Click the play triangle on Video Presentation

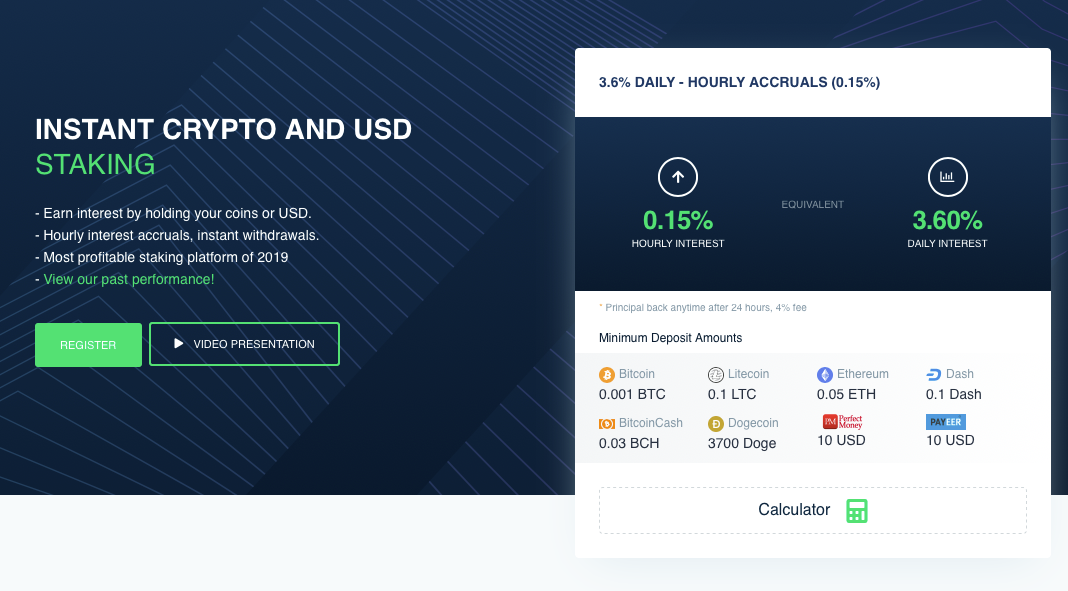[178, 343]
